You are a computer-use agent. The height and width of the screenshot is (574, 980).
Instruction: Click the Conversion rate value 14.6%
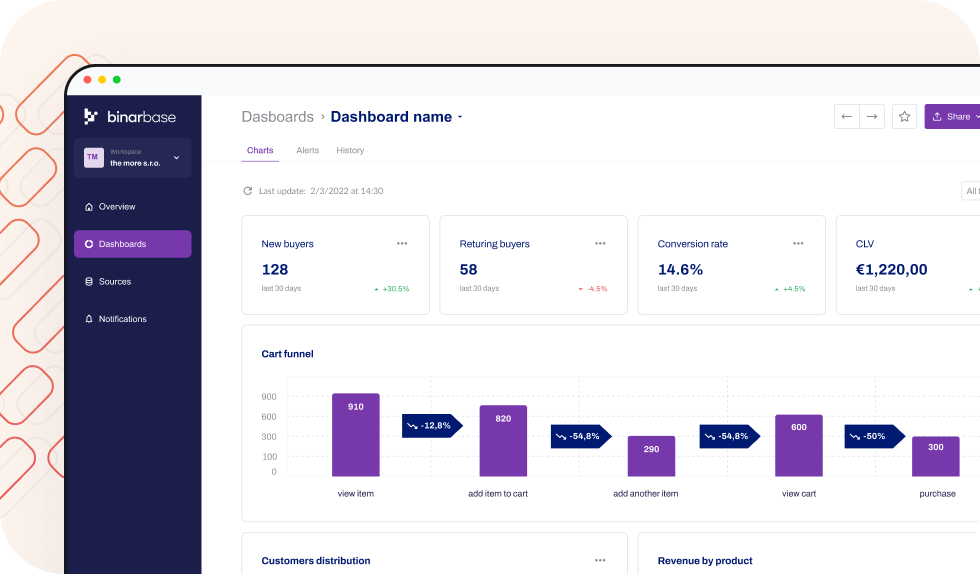680,269
